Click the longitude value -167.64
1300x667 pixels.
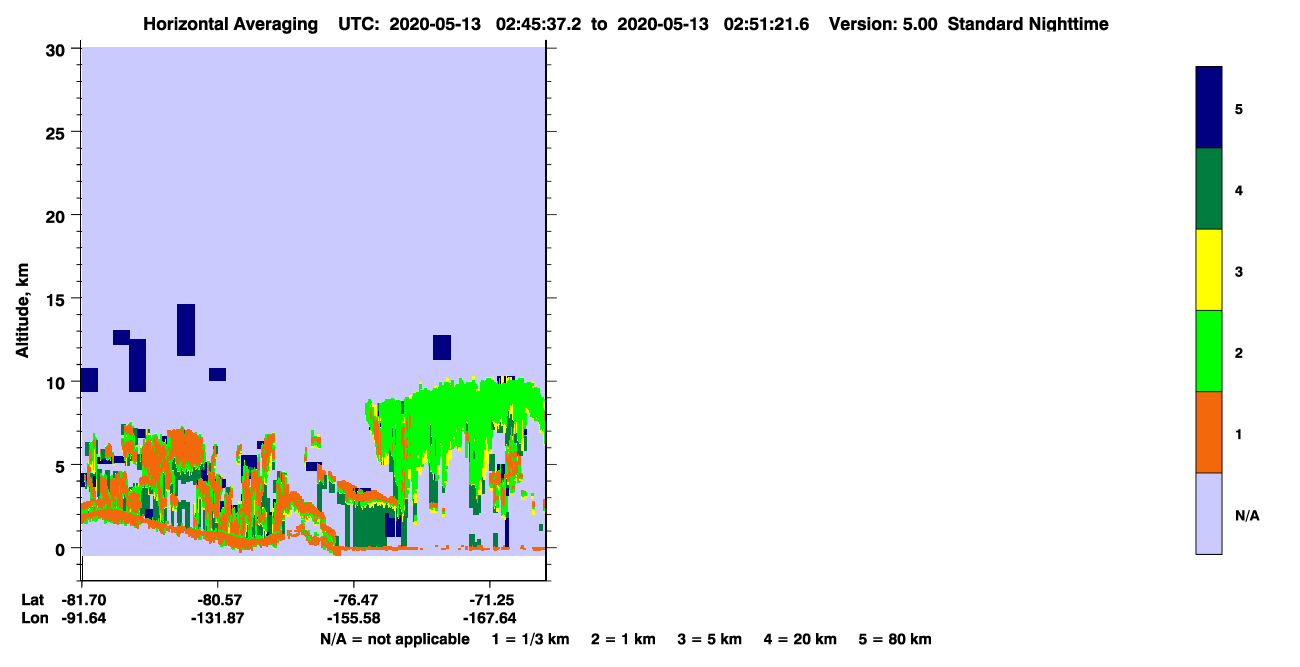[489, 618]
